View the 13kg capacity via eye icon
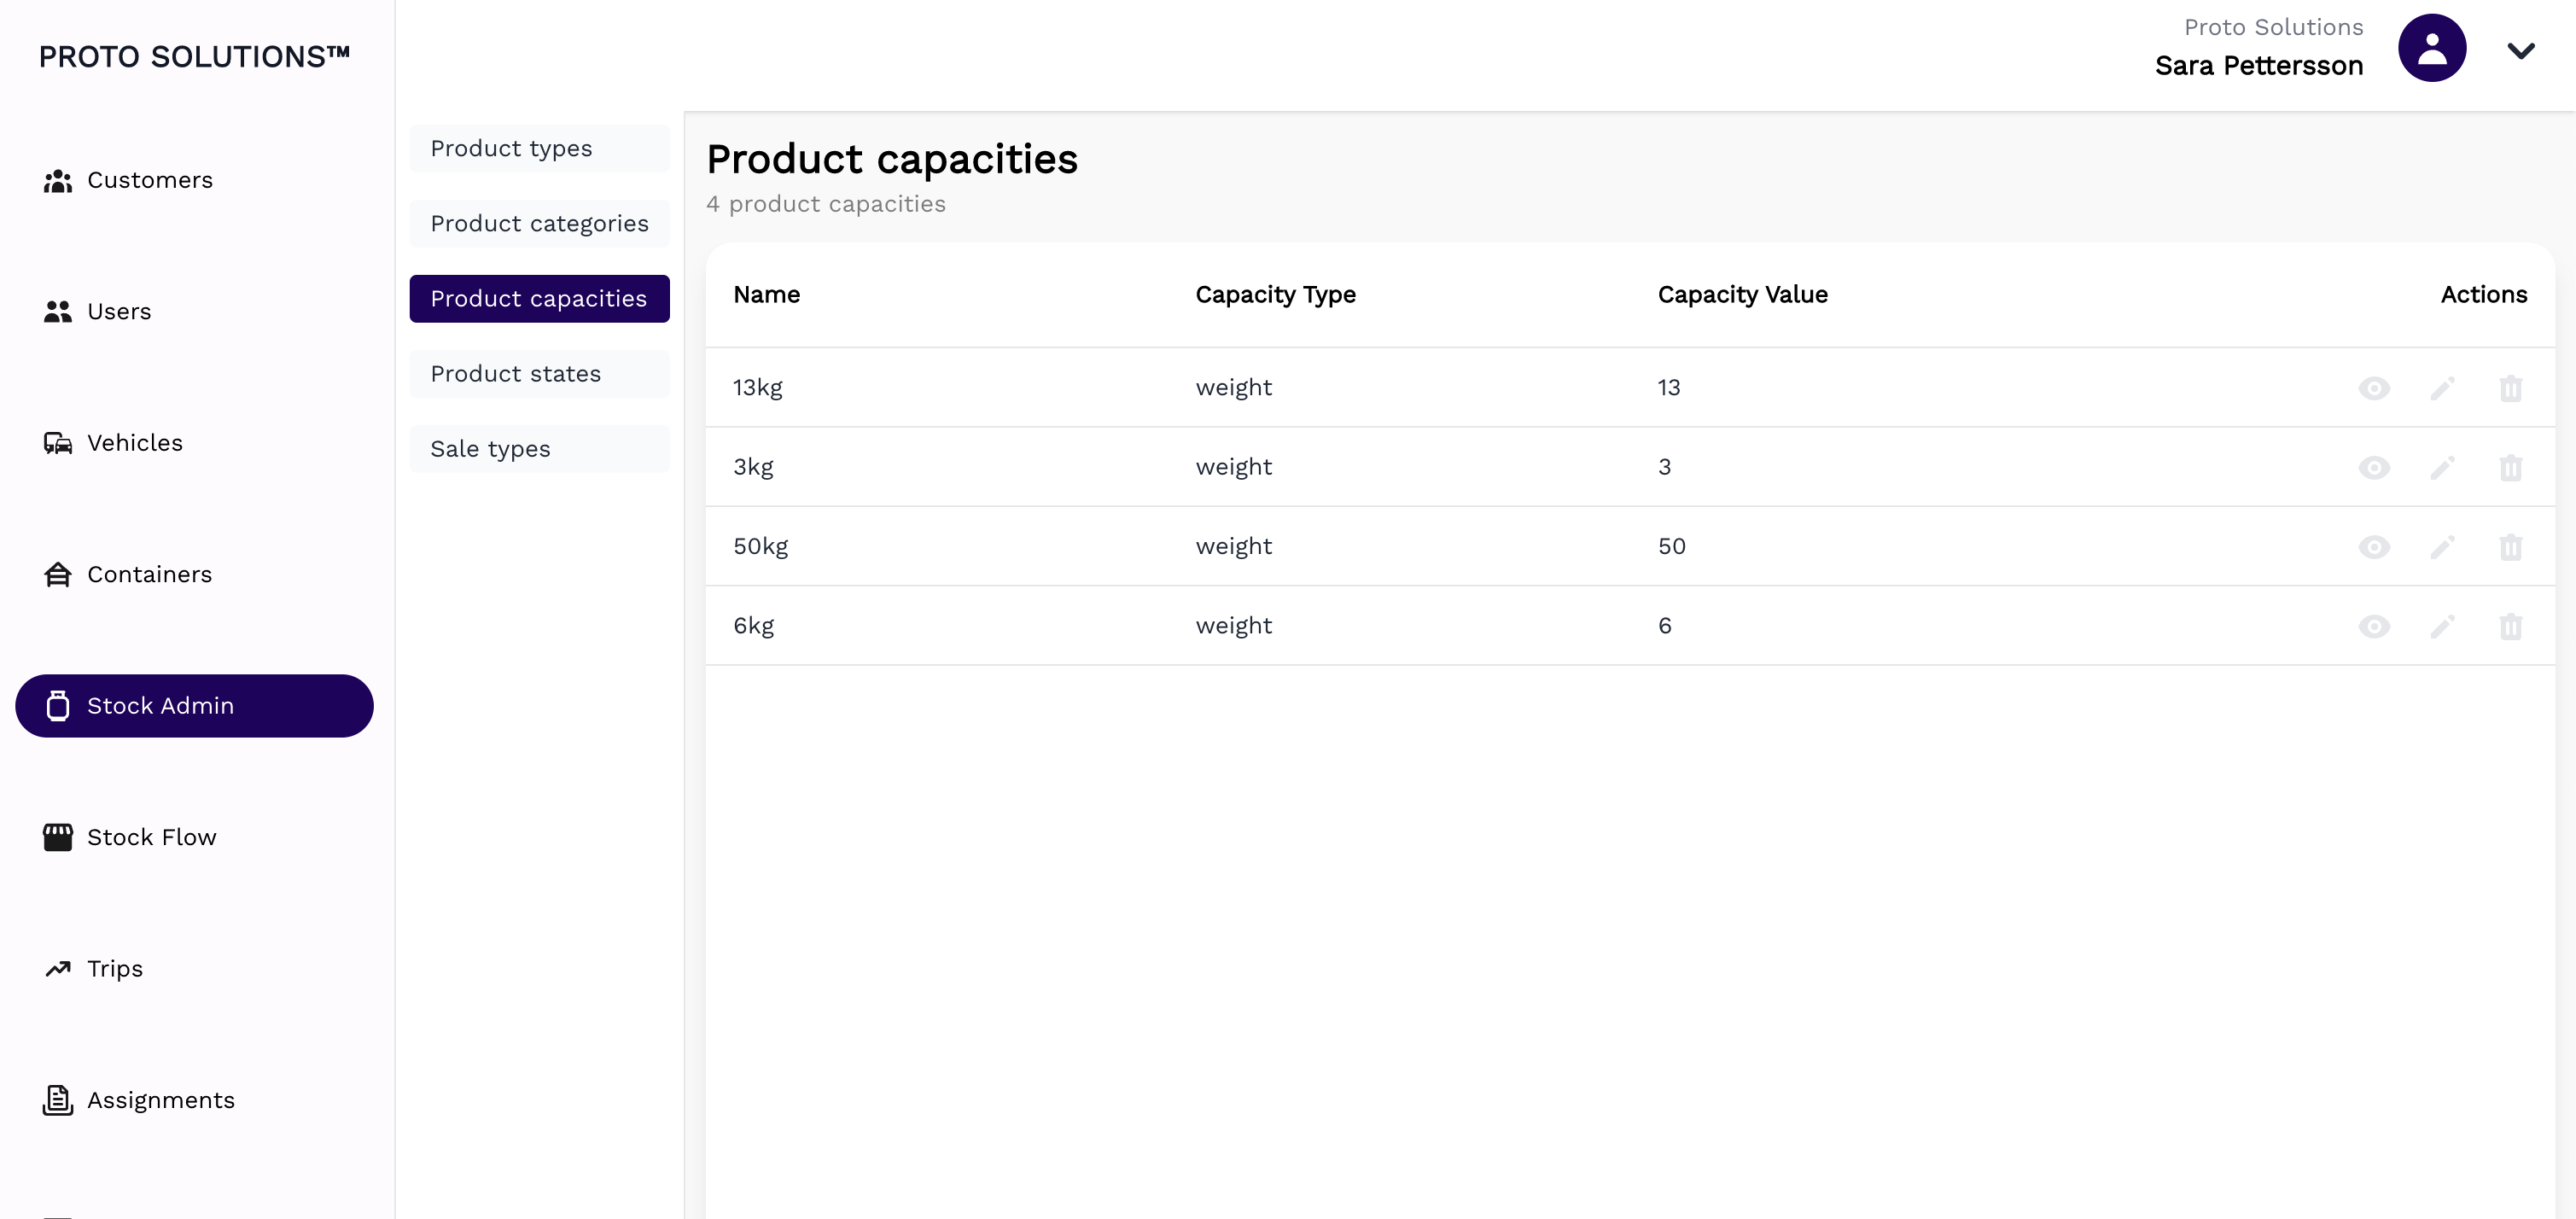The image size is (2576, 1219). pyautogui.click(x=2374, y=388)
